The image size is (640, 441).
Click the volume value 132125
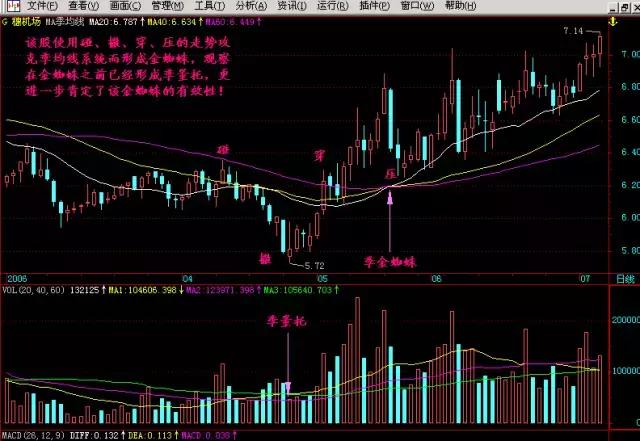(84, 290)
